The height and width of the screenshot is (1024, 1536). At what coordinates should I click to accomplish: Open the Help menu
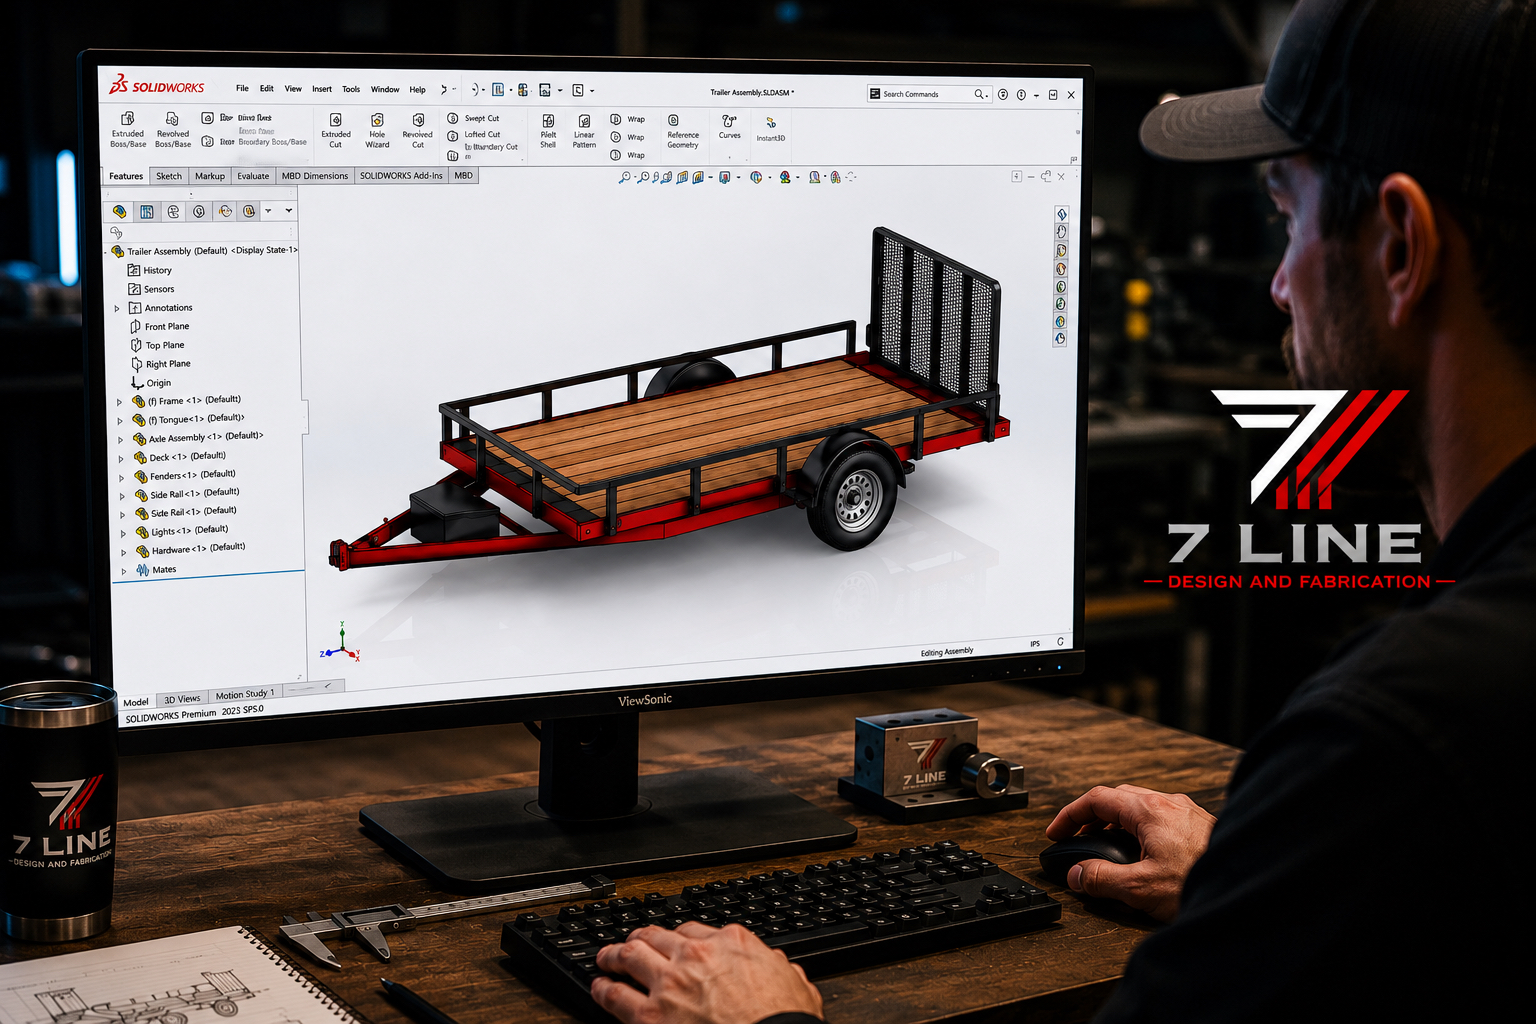pos(418,89)
